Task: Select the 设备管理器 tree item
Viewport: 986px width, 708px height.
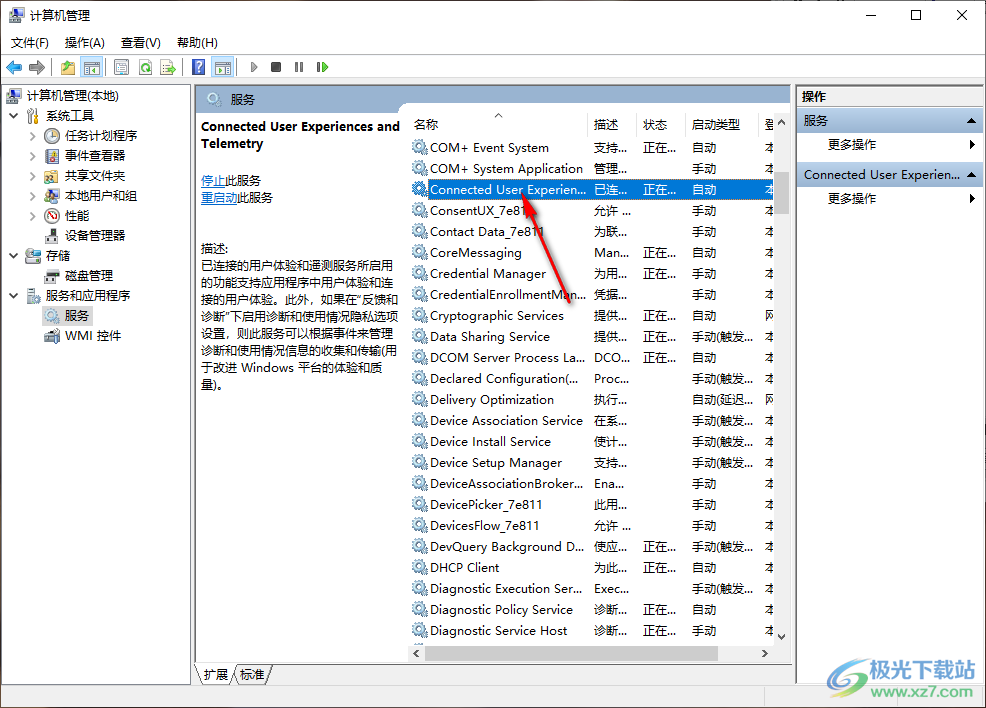Action: (x=94, y=236)
